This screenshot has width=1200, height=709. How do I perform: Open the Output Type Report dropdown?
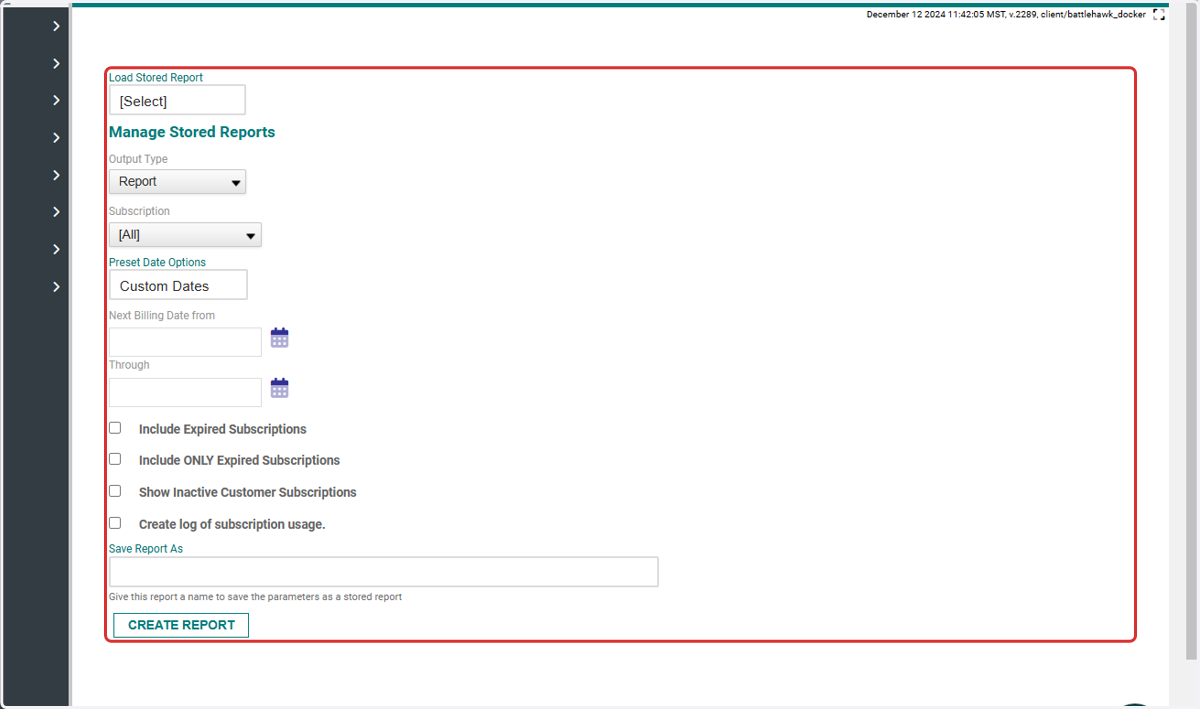(177, 182)
